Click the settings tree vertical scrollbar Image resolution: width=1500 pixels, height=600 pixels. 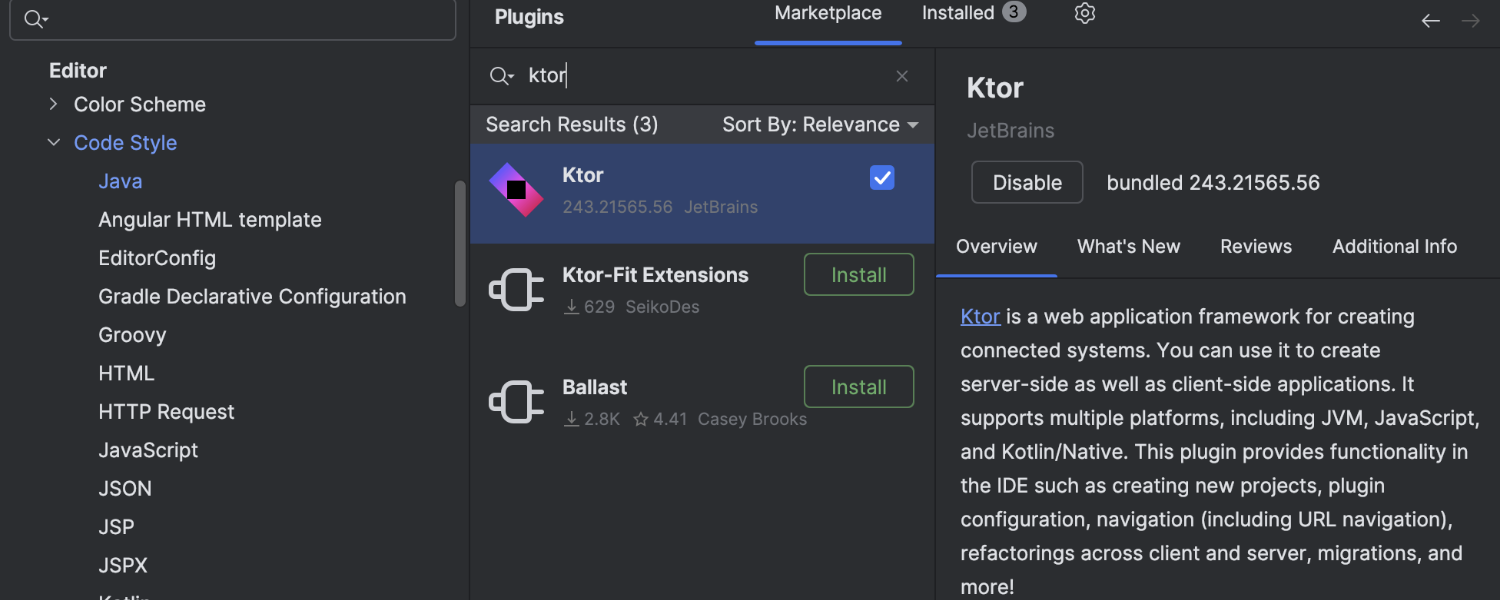click(x=460, y=243)
